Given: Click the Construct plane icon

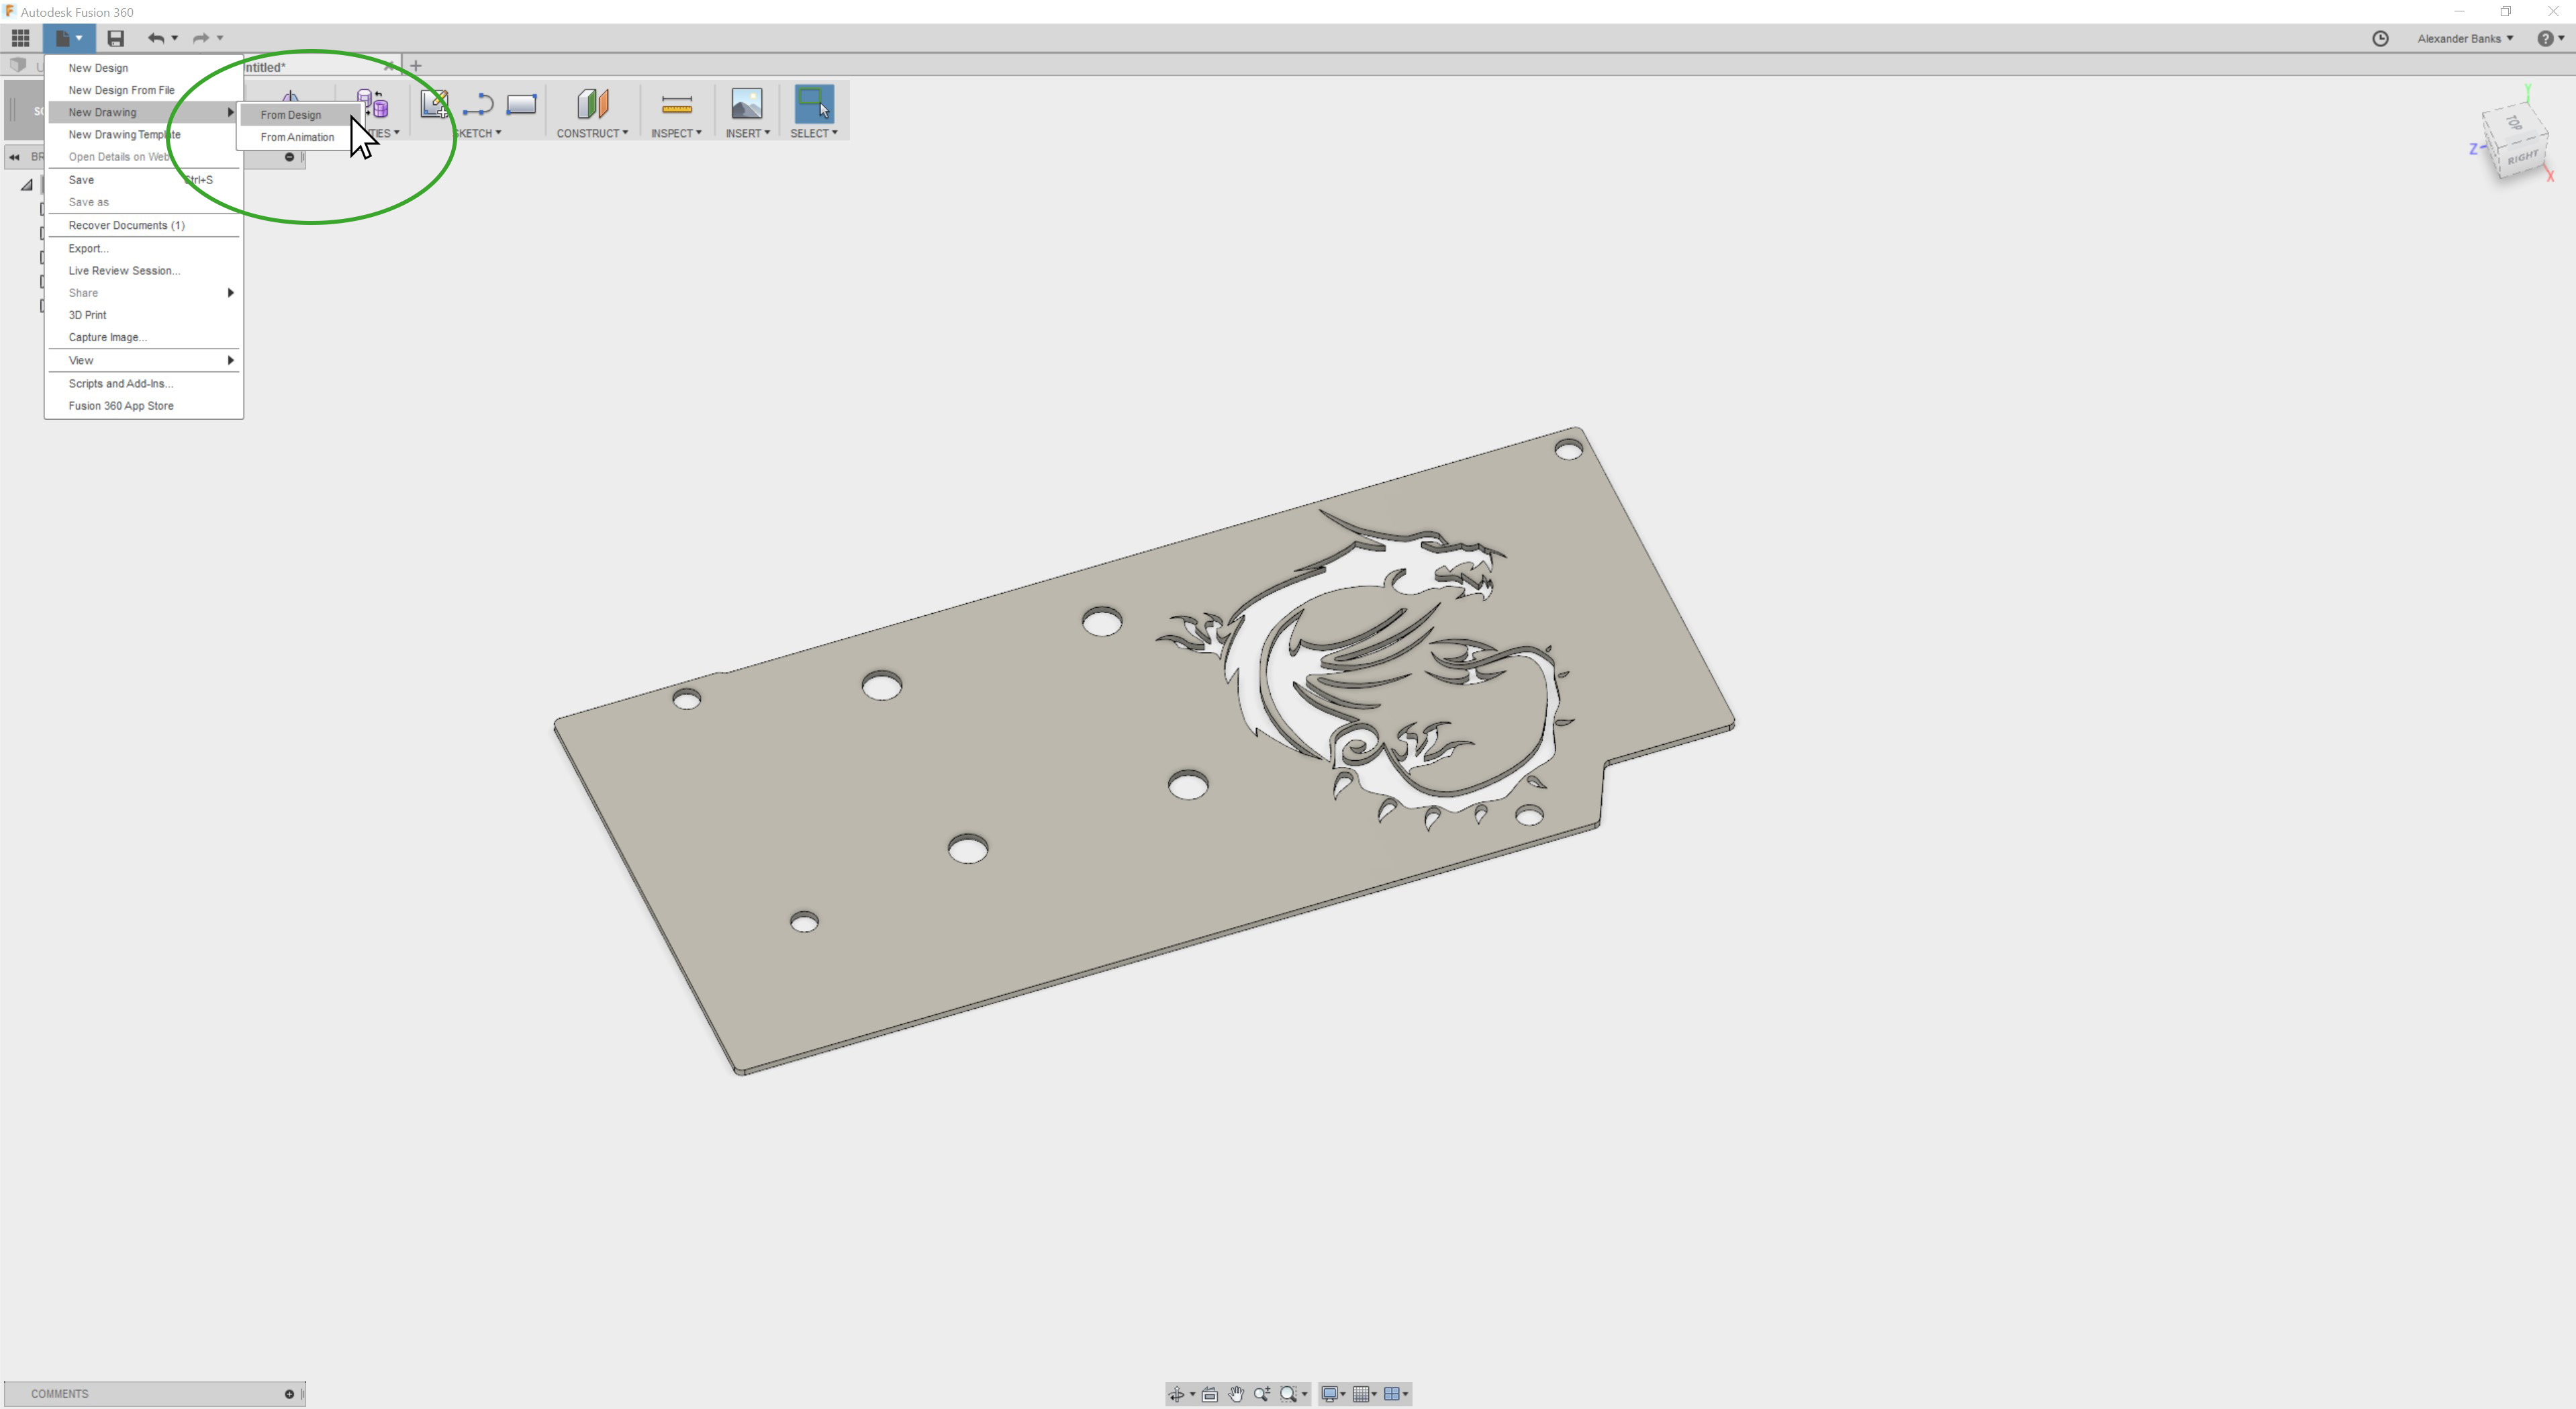Looking at the screenshot, I should tap(592, 104).
